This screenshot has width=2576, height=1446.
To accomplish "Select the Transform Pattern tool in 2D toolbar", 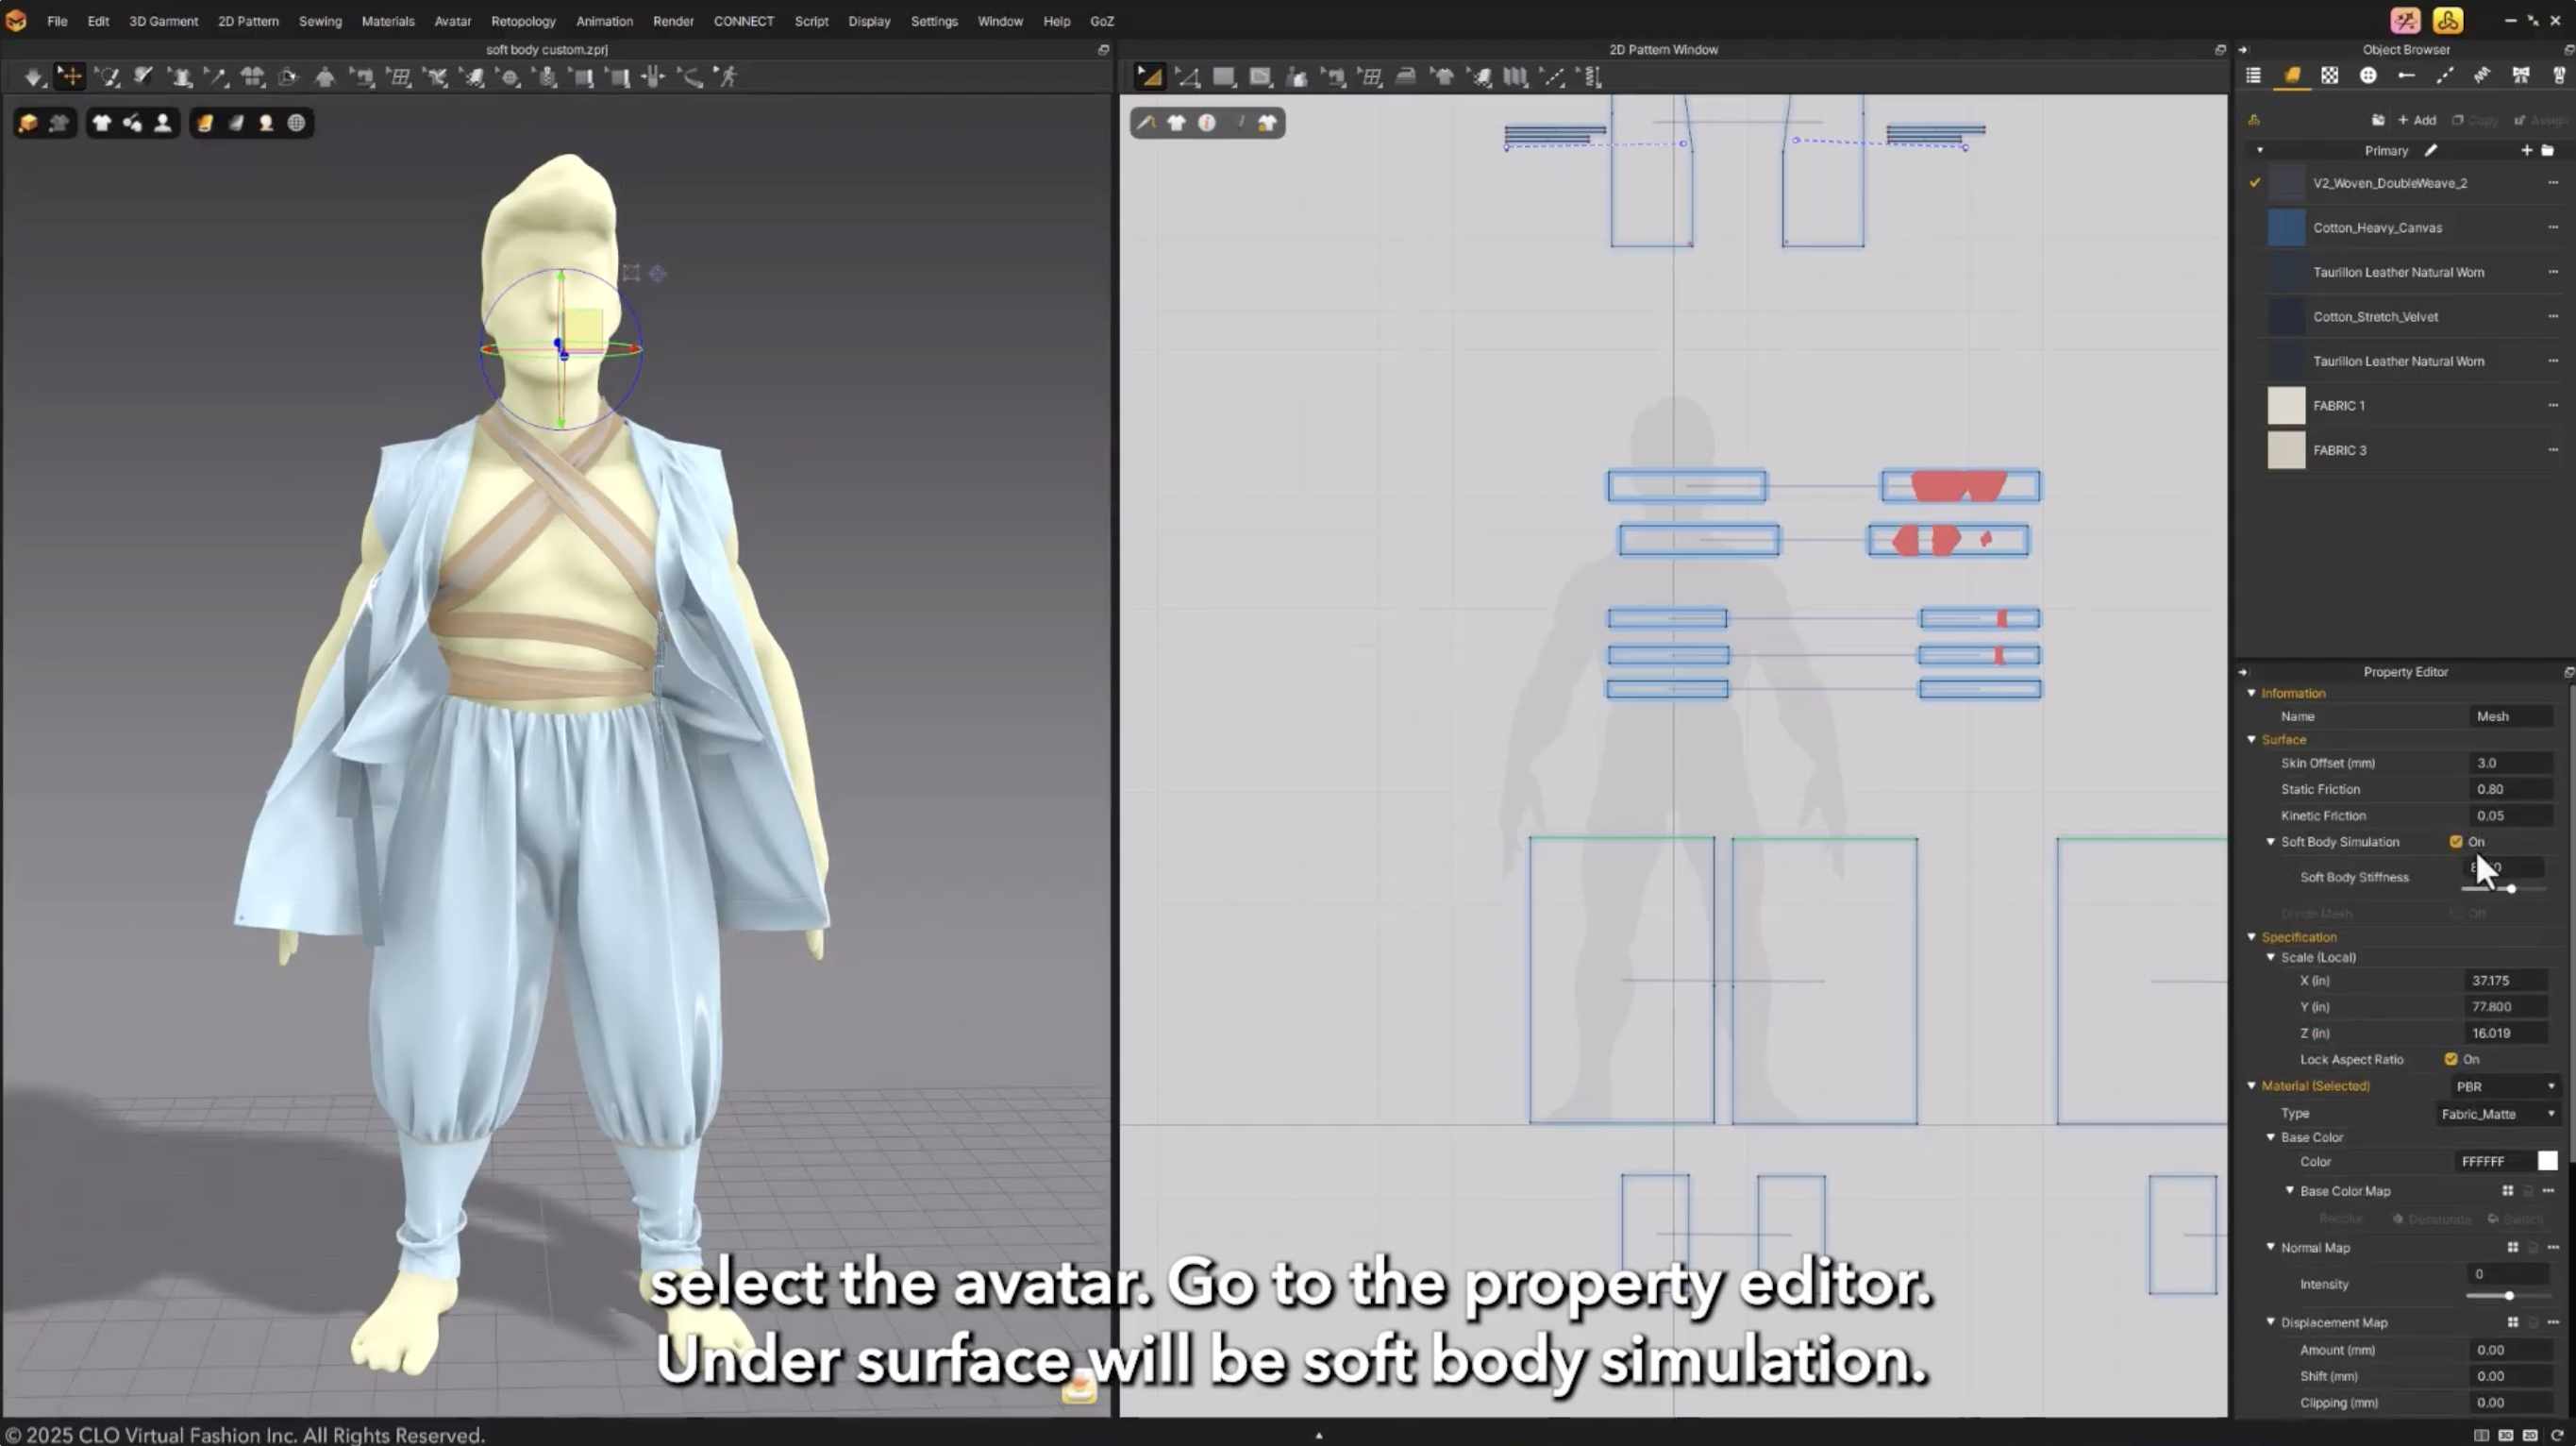I will 1151,77.
